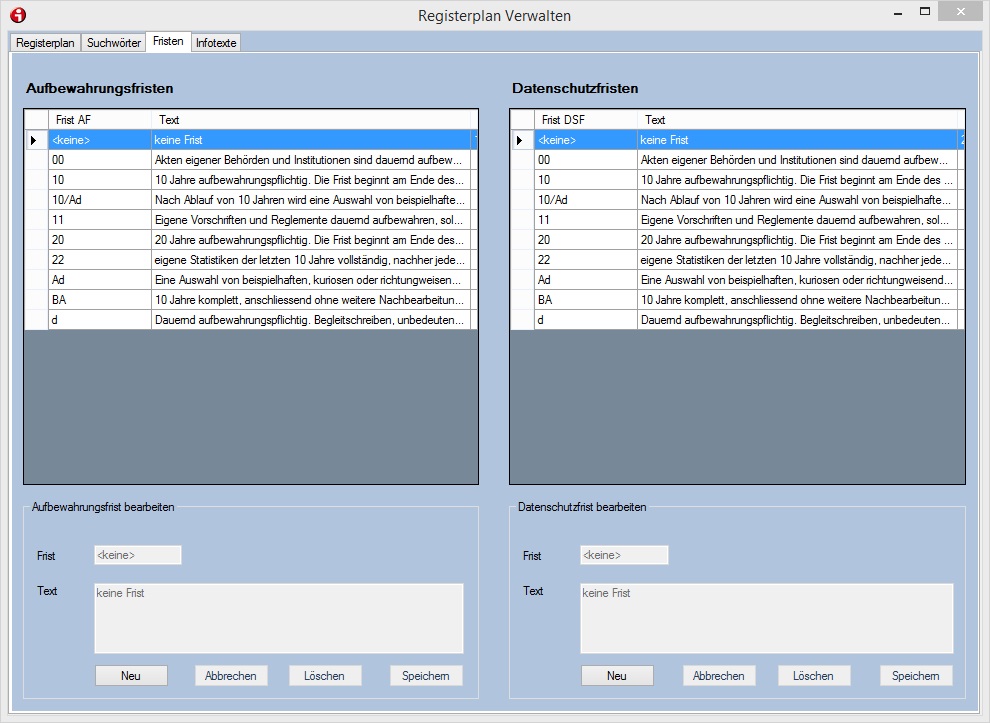The height and width of the screenshot is (723, 990).
Task: Click Neu under Datenschutzfrist bearbeiten
Action: [617, 676]
